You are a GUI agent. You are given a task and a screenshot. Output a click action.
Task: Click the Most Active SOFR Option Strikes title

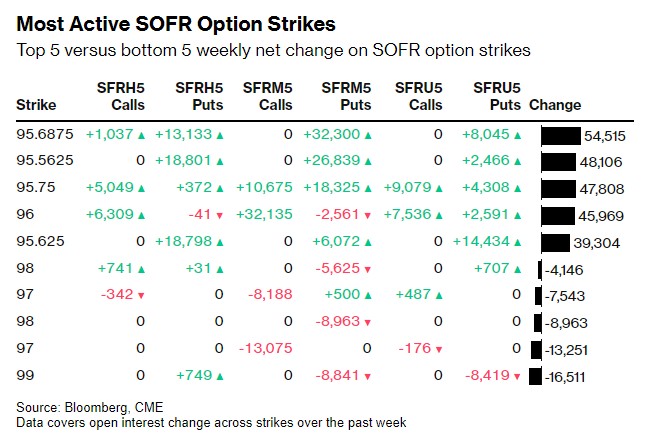tap(176, 22)
